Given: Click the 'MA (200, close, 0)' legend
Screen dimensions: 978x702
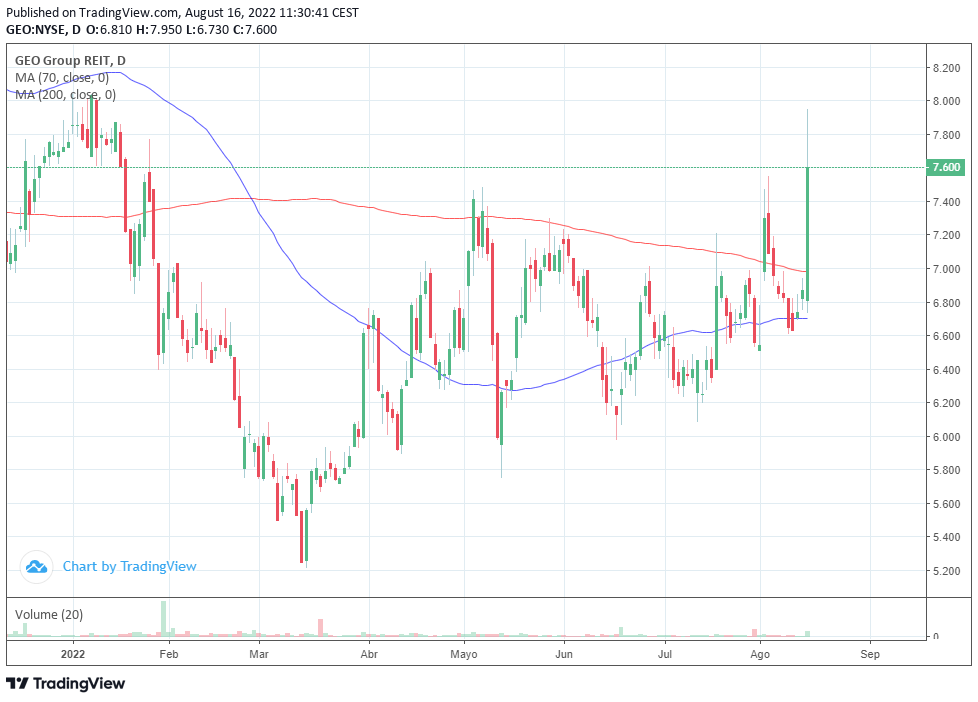Looking at the screenshot, I should 65,94.
